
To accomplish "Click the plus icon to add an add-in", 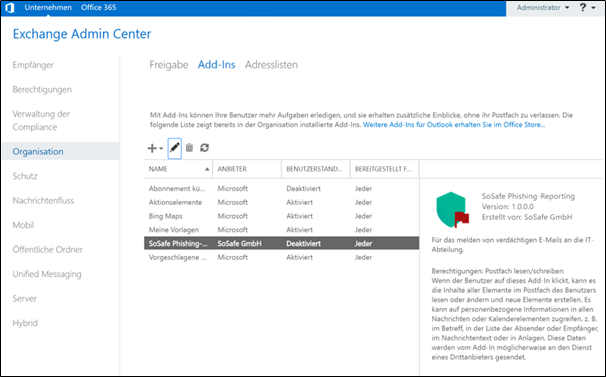I will tap(152, 148).
